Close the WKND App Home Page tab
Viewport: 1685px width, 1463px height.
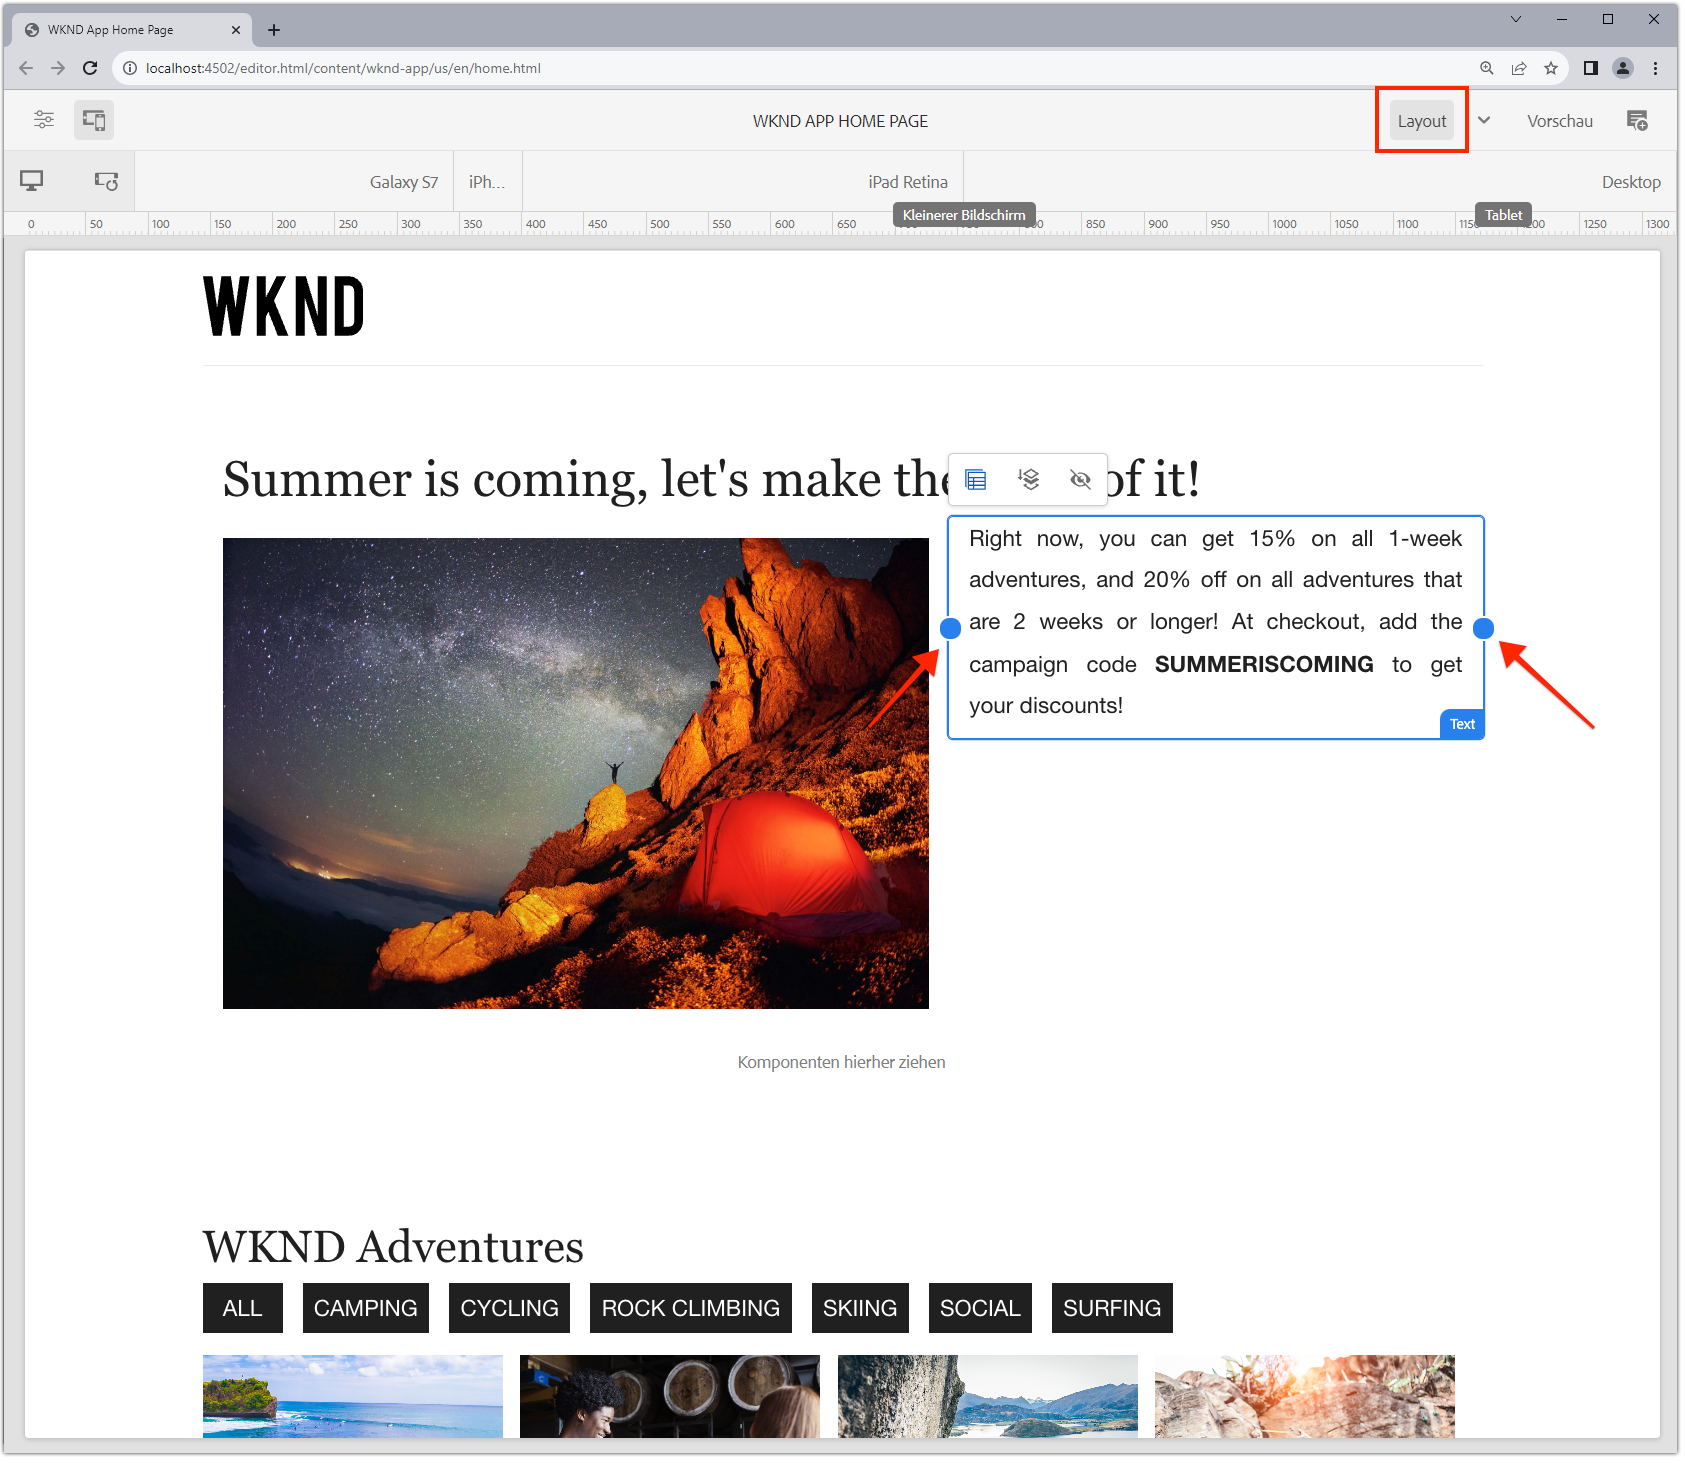[x=236, y=30]
